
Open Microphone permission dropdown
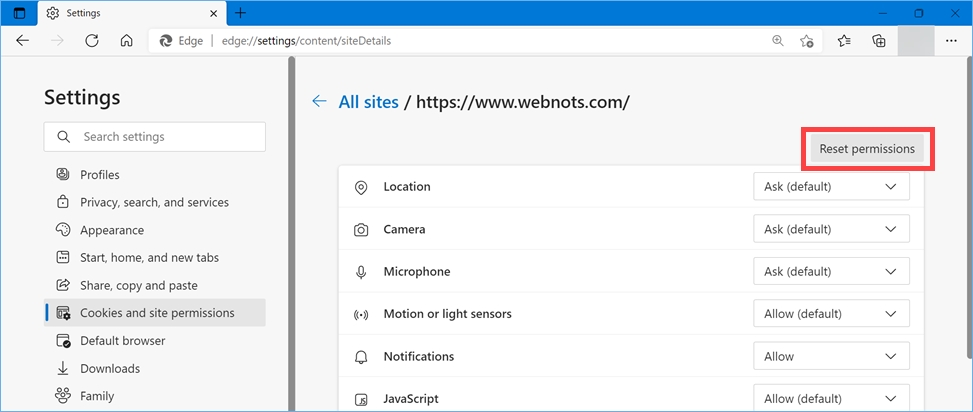coord(831,272)
